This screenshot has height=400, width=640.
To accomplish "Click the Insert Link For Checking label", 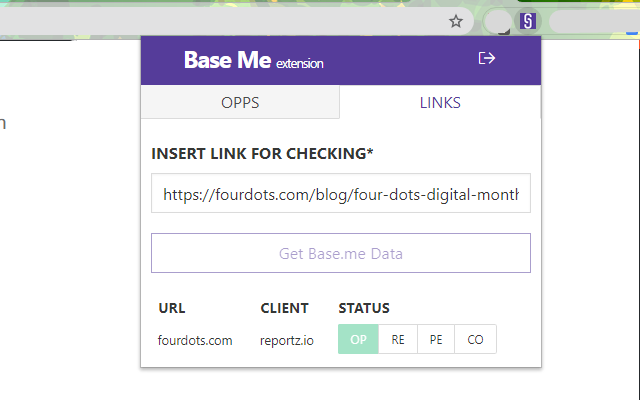I will coord(262,154).
